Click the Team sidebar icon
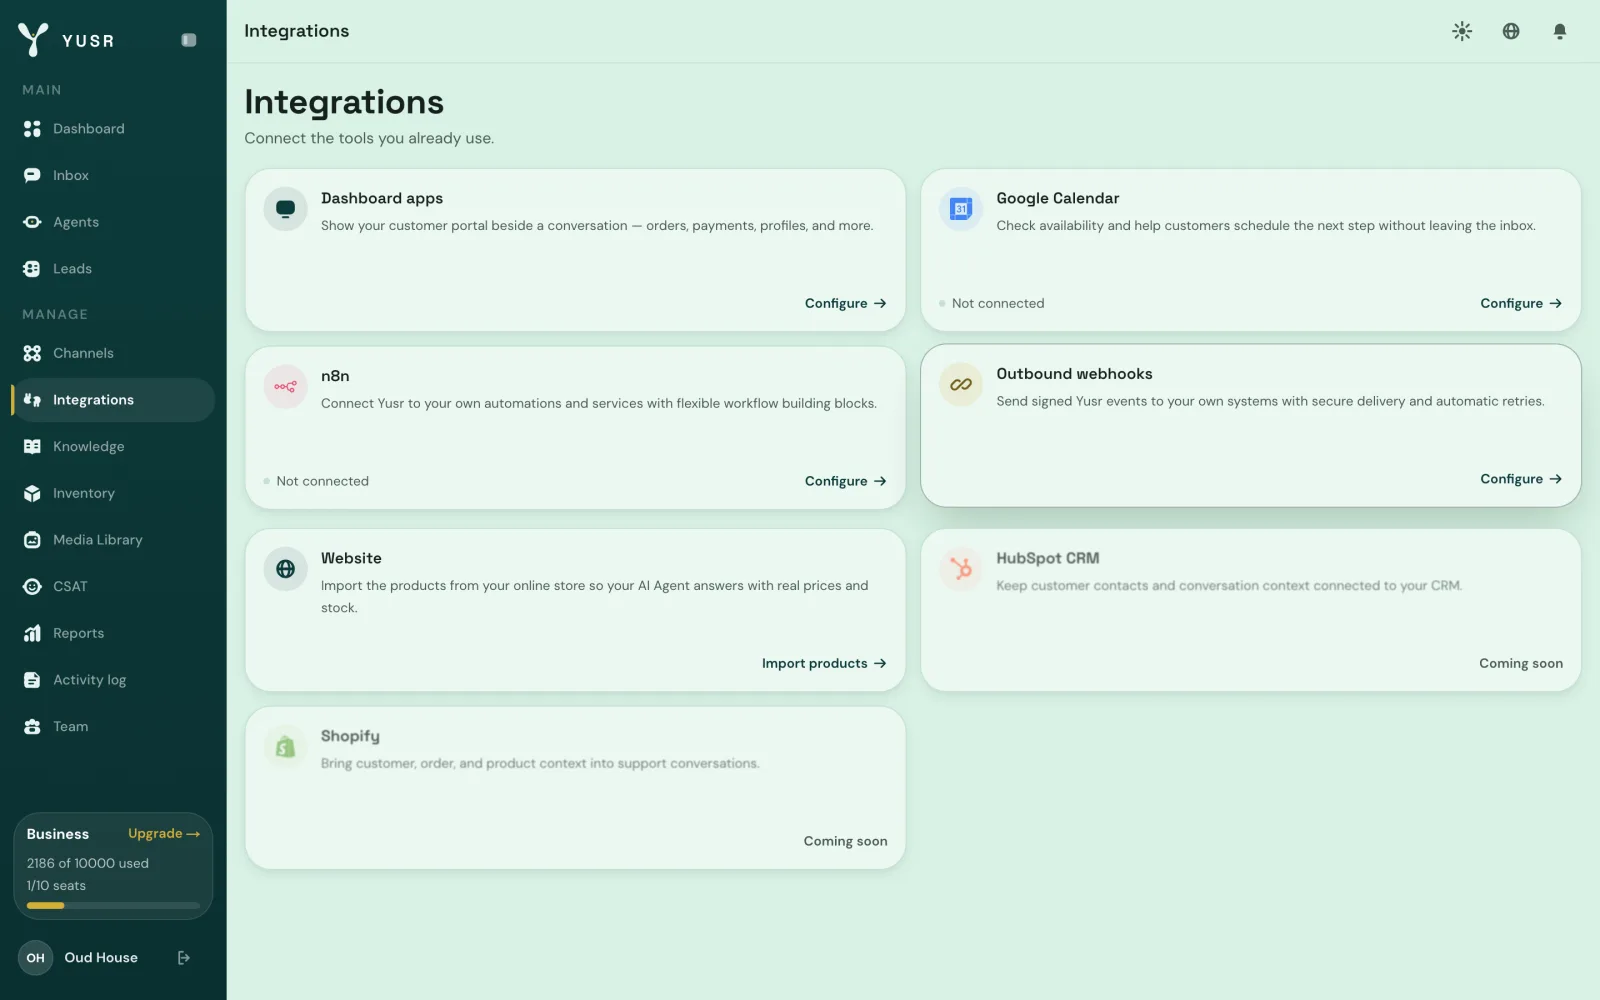The width and height of the screenshot is (1600, 1000). tap(32, 727)
